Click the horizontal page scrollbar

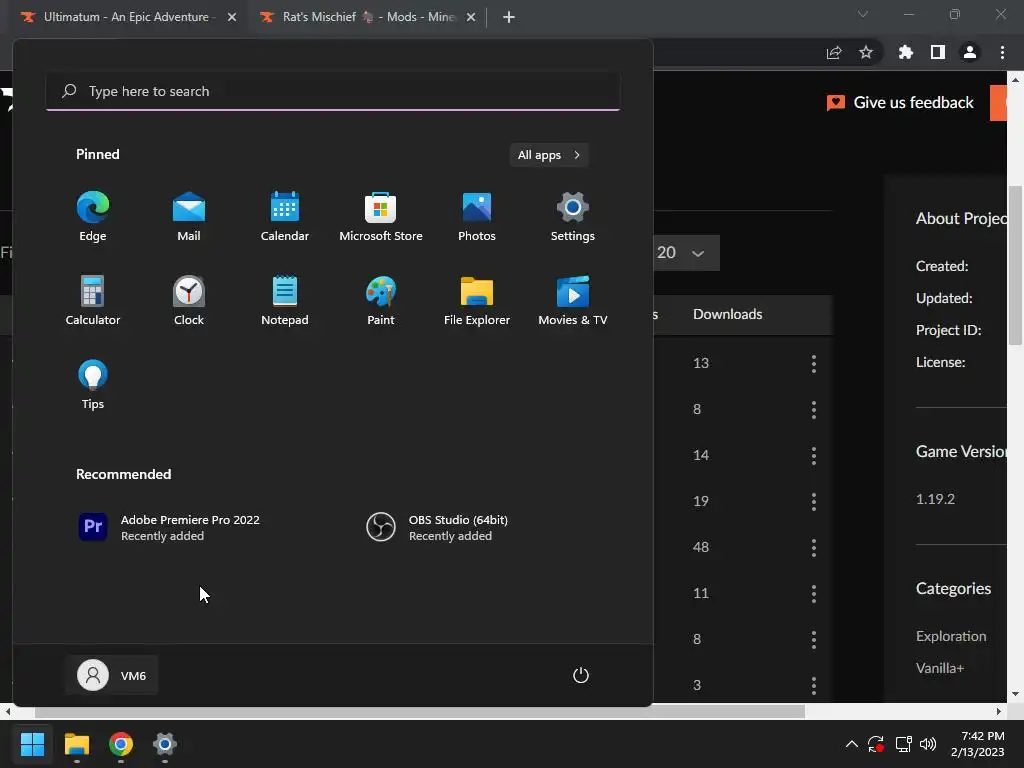point(419,711)
